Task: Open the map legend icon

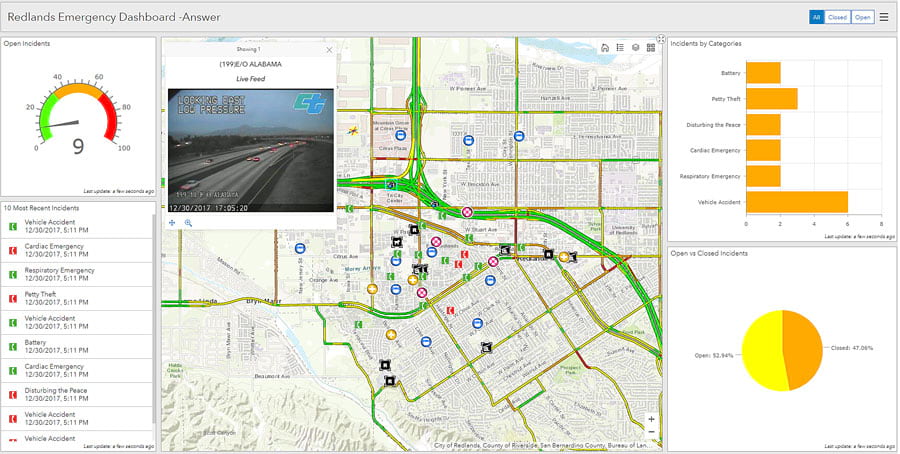Action: coord(620,48)
